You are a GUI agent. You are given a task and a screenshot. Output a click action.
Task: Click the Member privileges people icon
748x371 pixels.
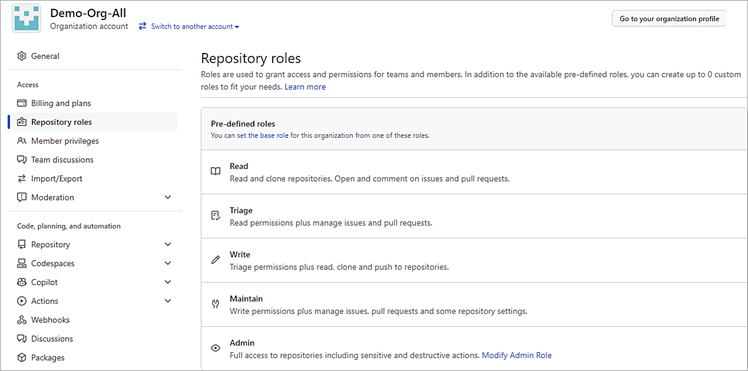click(x=21, y=141)
